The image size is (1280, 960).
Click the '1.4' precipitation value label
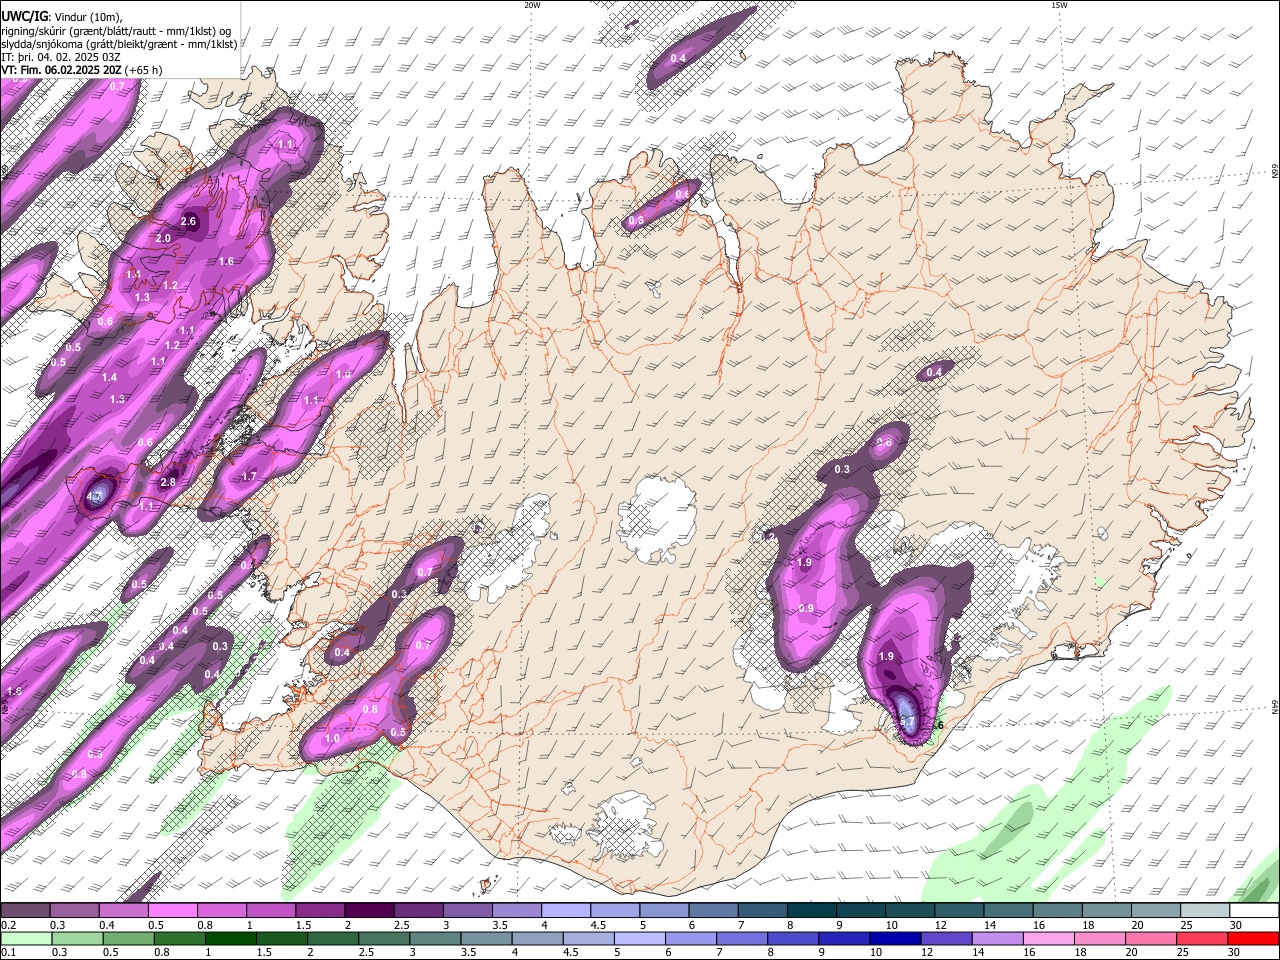coord(109,377)
